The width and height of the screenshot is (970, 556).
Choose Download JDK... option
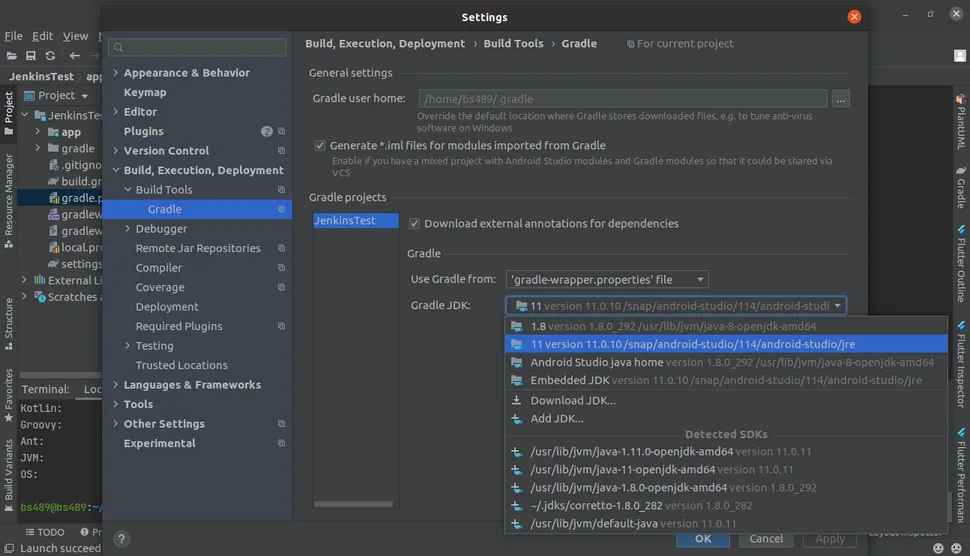573,401
